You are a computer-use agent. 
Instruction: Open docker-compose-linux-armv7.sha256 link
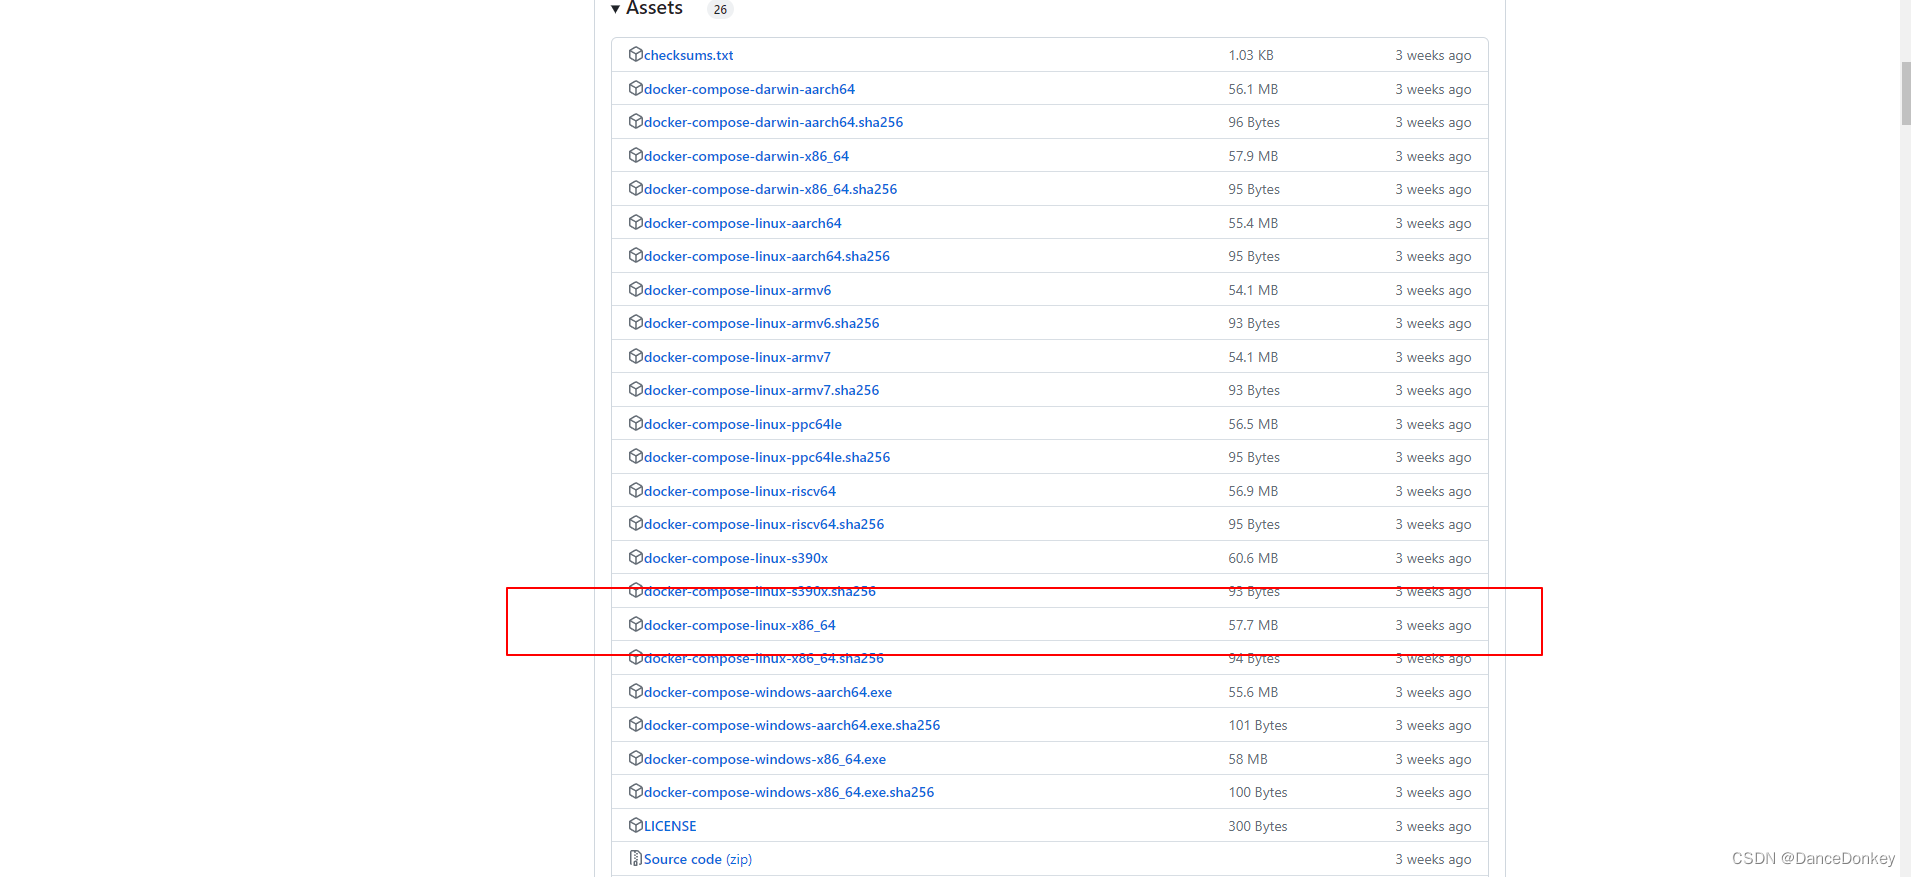(761, 390)
